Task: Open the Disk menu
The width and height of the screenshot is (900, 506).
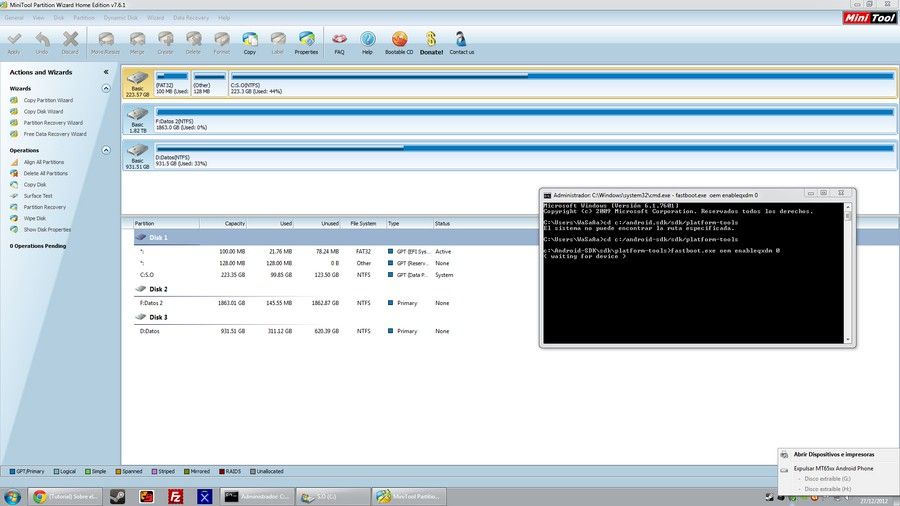Action: tap(59, 18)
